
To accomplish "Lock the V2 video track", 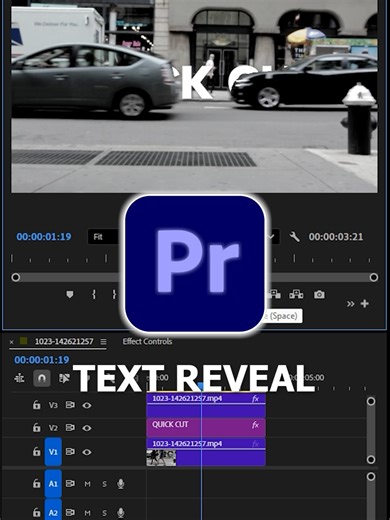I will click(36, 427).
